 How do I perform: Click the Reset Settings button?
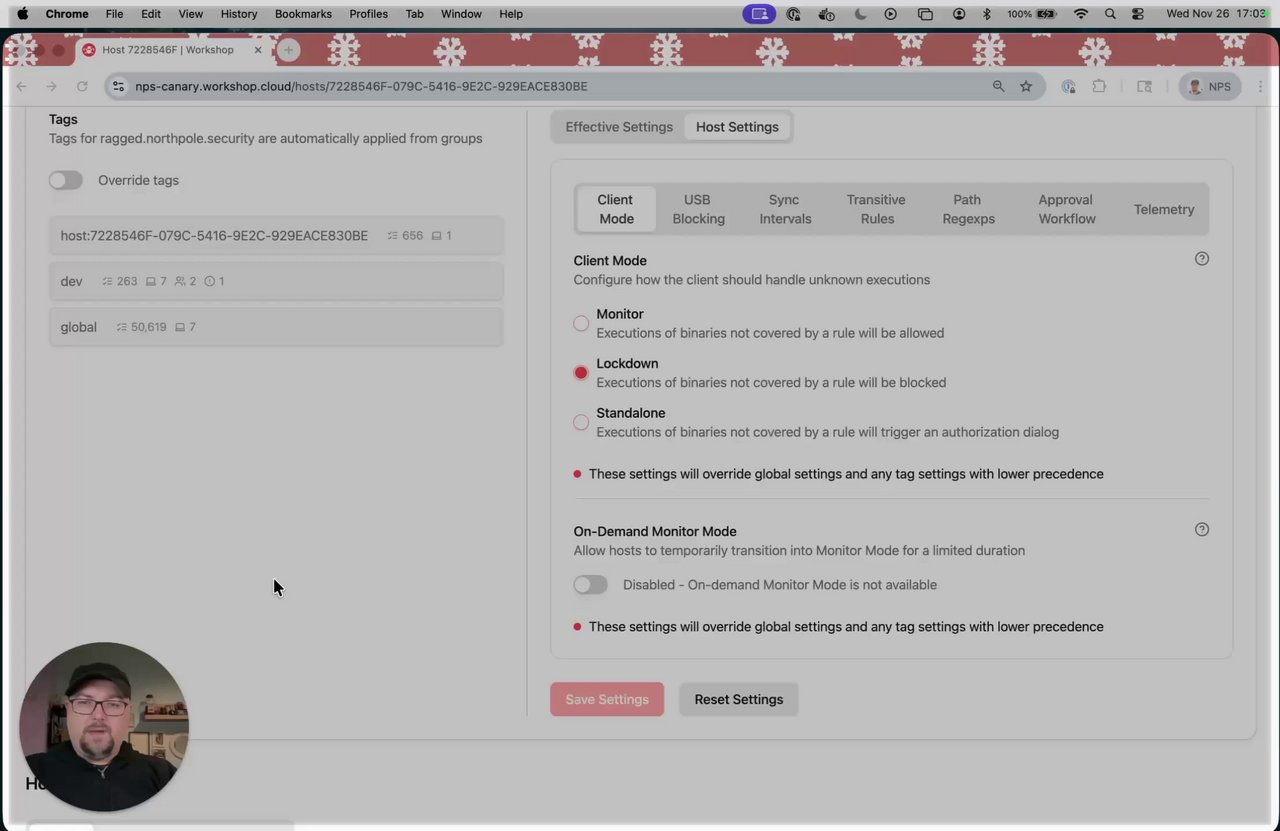(739, 699)
